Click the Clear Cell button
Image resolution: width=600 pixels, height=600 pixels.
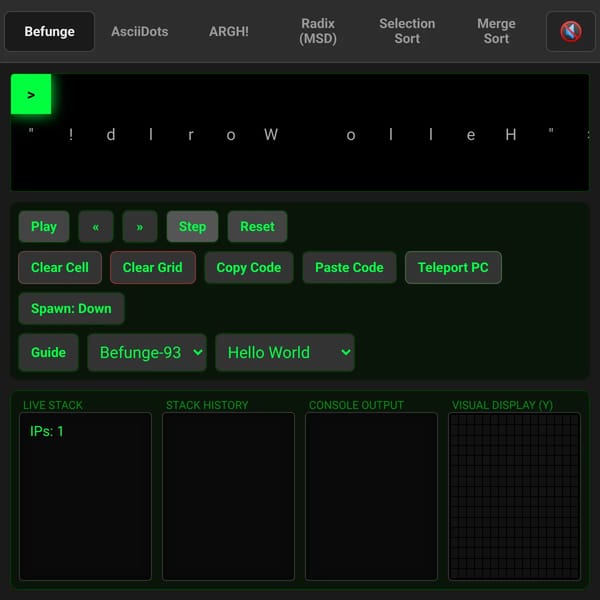(60, 267)
